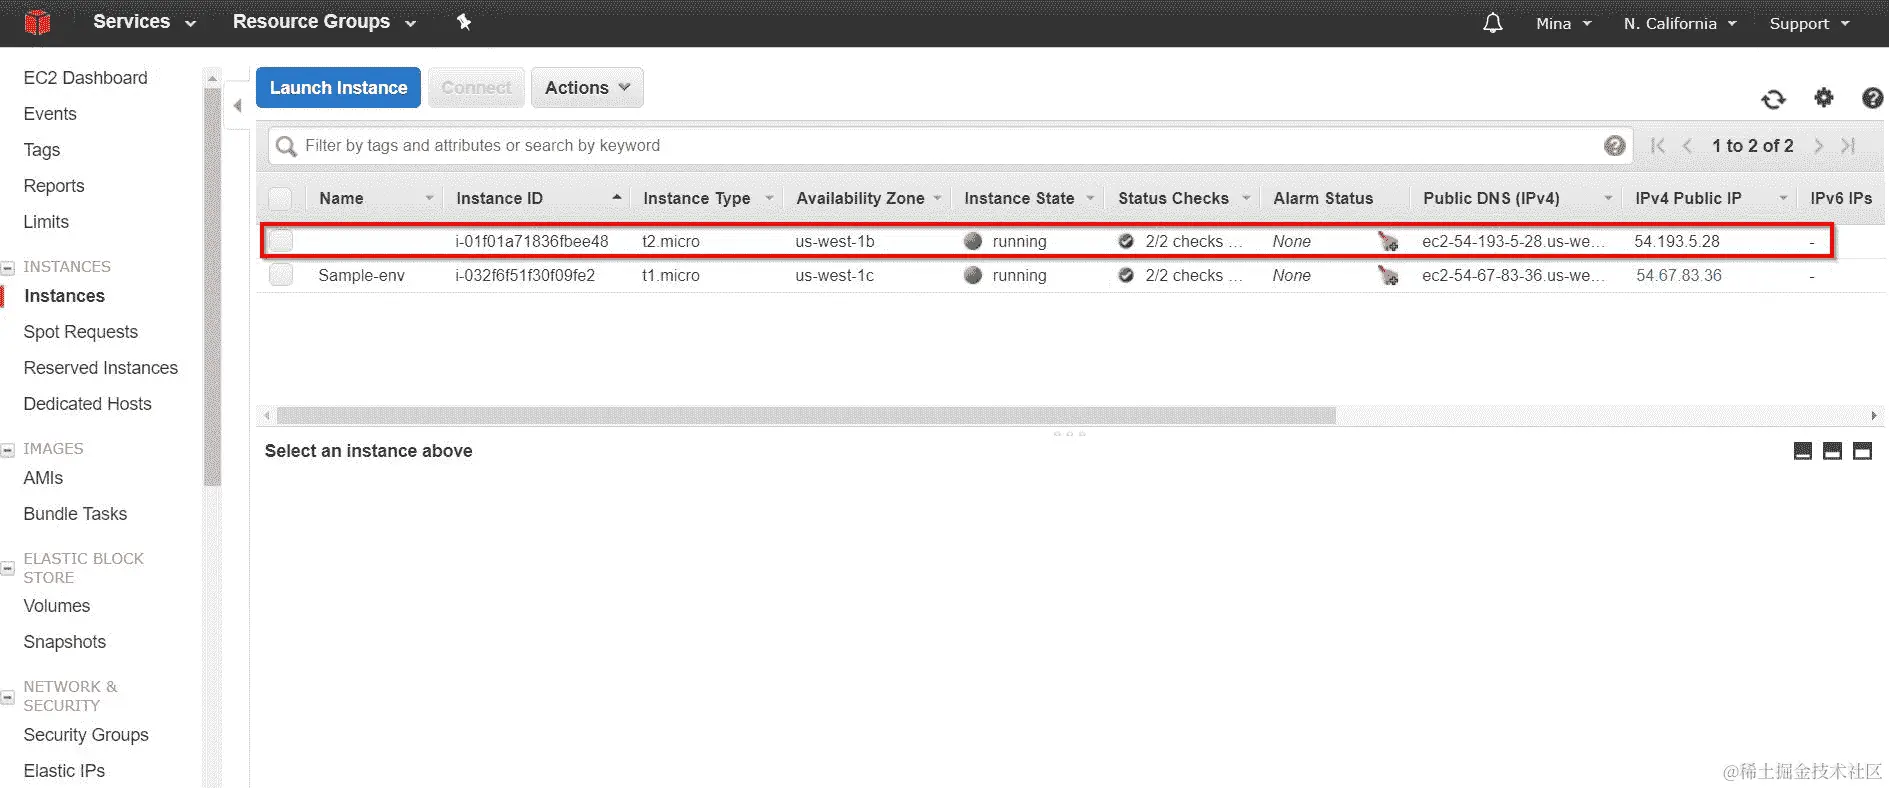Open Snapshots in sidebar
This screenshot has height=788, width=1889.
pyautogui.click(x=65, y=642)
